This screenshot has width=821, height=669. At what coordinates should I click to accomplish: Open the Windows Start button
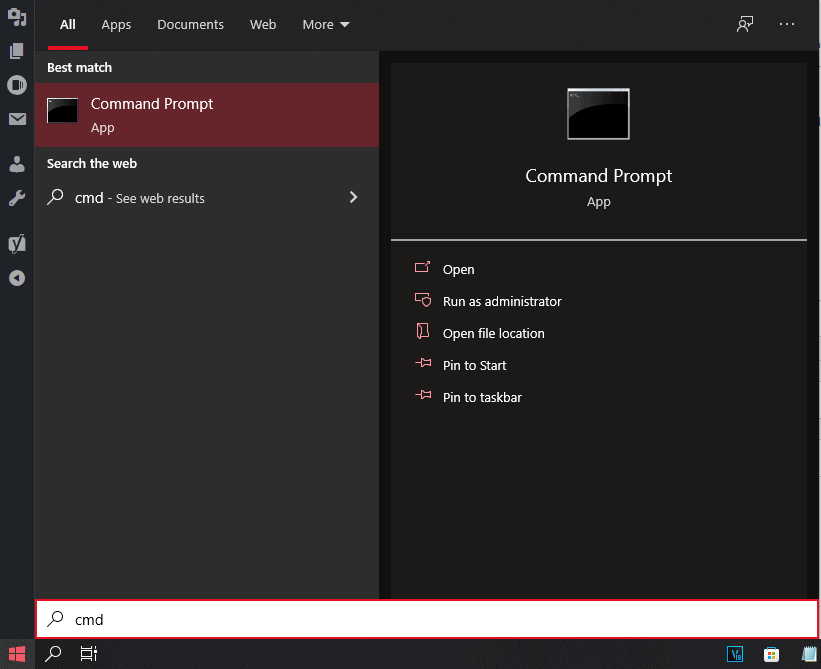point(17,654)
